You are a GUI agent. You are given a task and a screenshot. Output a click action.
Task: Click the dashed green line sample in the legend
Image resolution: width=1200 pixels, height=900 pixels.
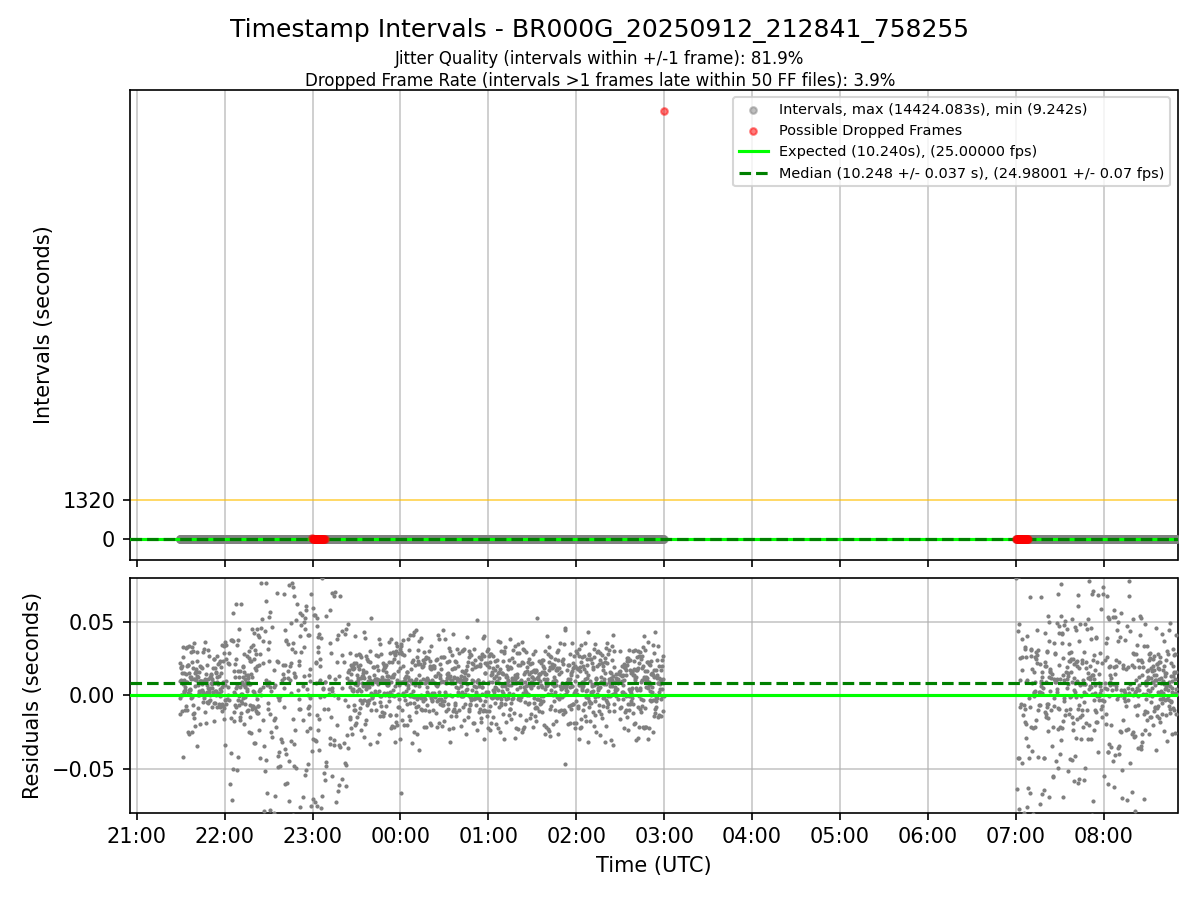754,173
